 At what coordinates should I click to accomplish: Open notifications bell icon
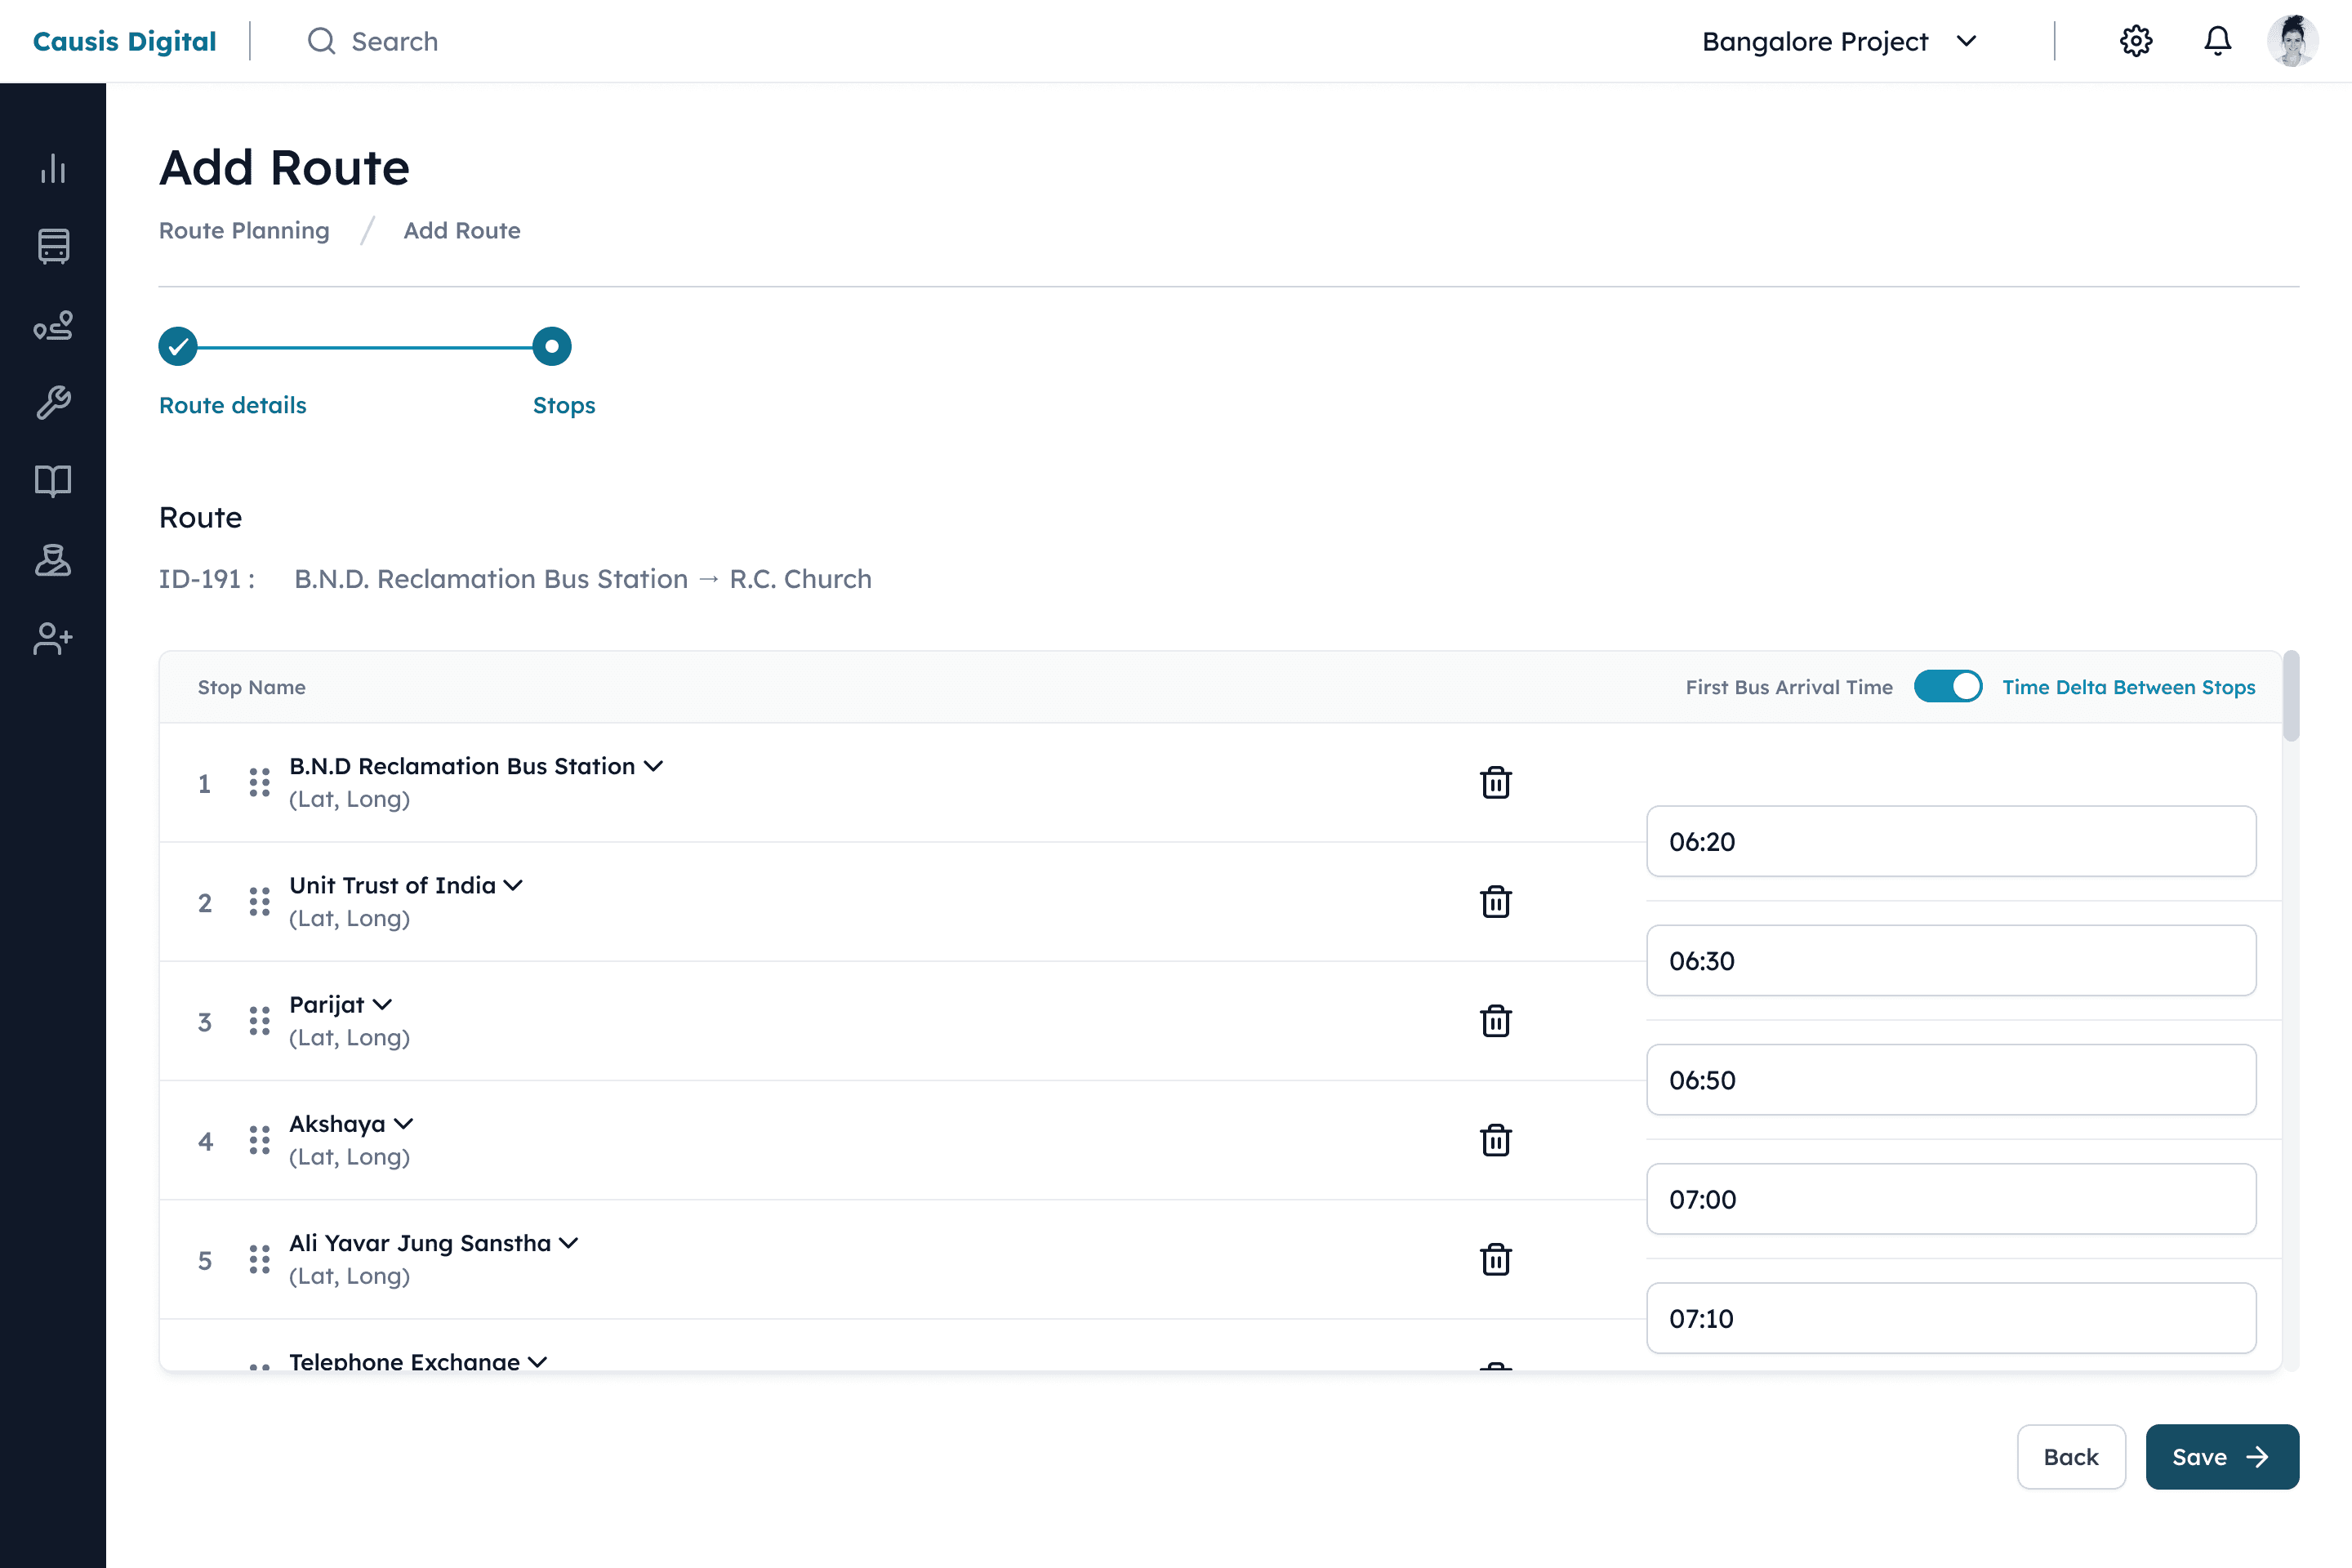click(x=2217, y=41)
